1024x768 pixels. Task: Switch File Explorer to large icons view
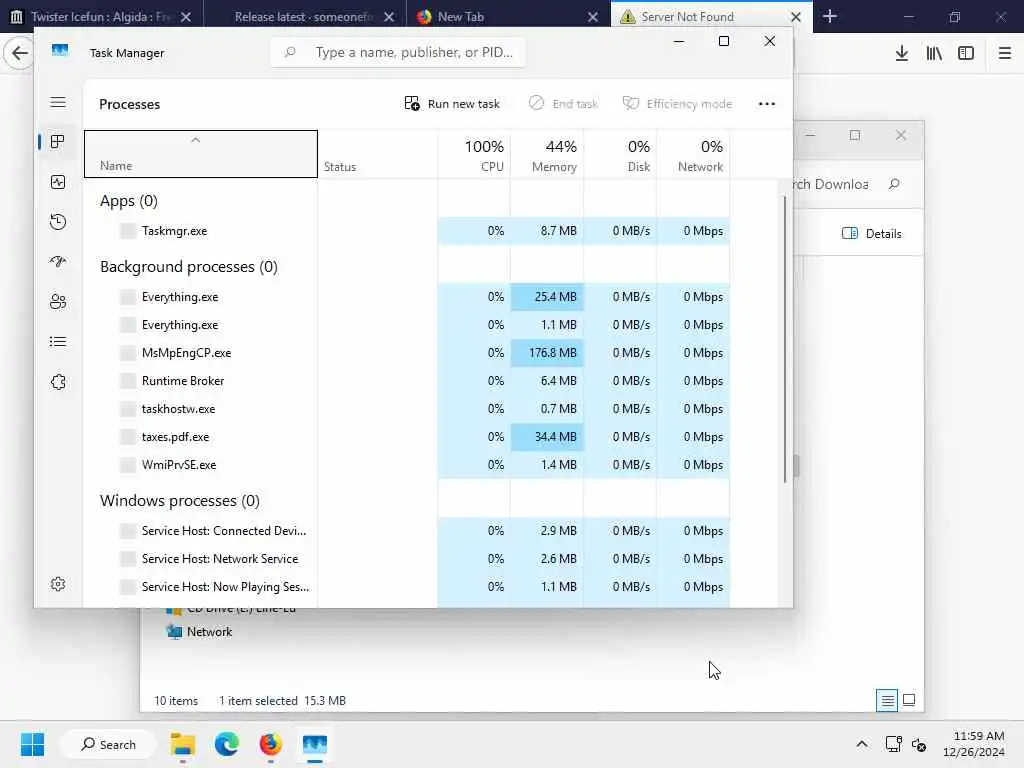coord(909,701)
